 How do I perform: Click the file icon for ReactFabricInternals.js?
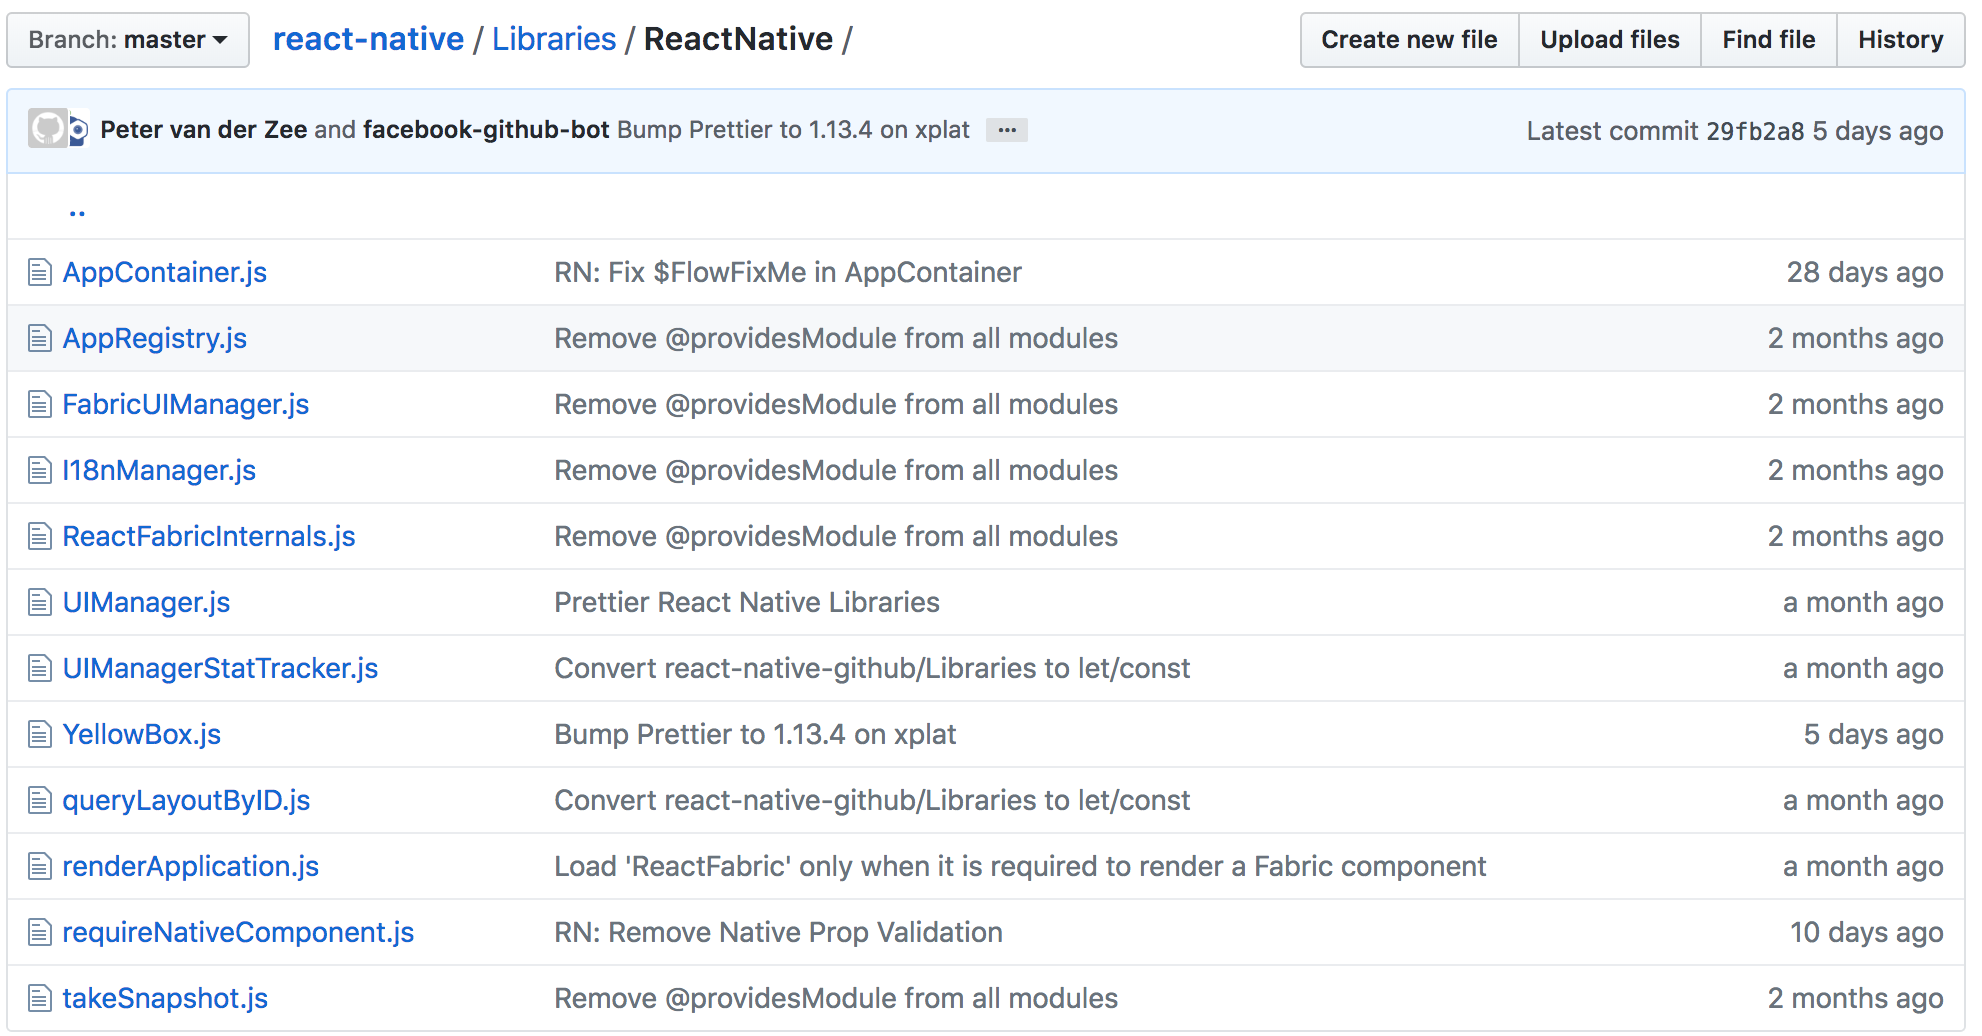pyautogui.click(x=40, y=536)
